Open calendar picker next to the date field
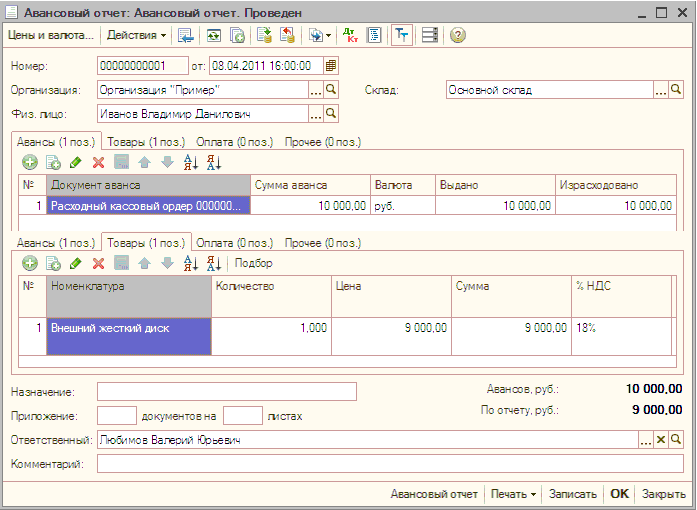 [x=332, y=65]
